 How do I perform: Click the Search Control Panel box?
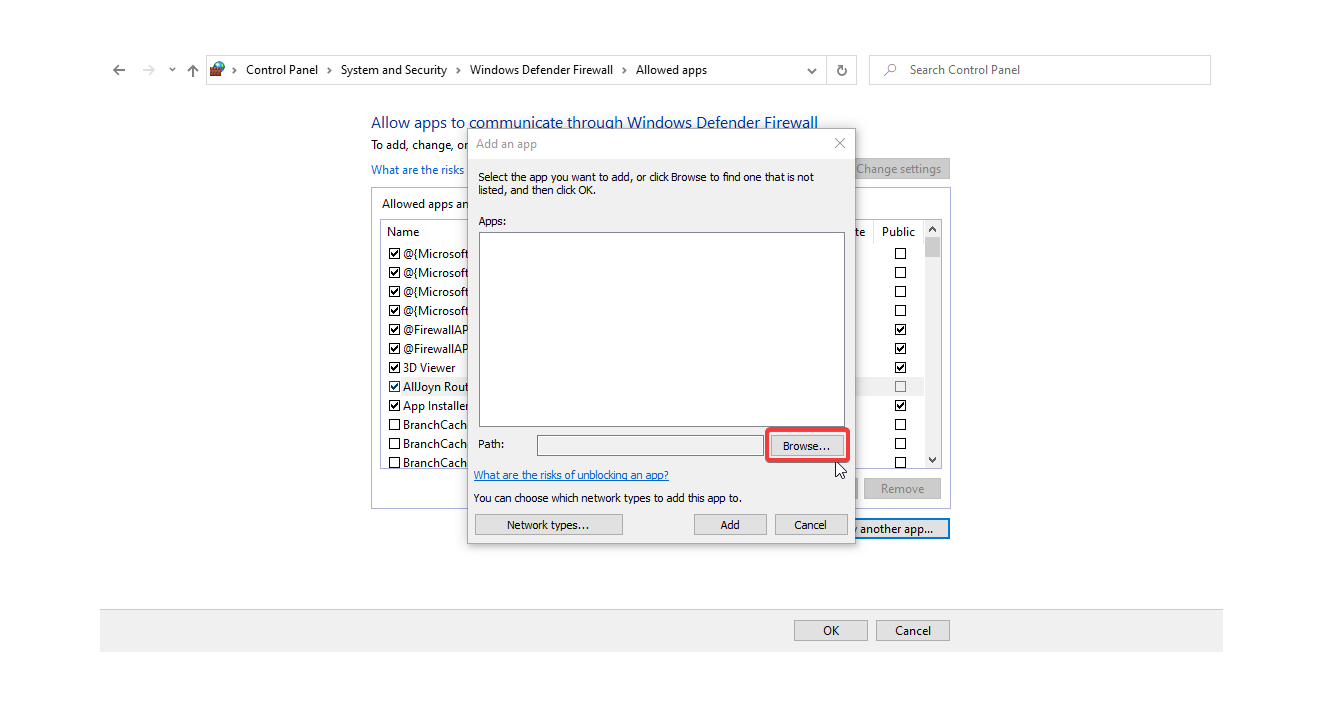pyautogui.click(x=1040, y=70)
